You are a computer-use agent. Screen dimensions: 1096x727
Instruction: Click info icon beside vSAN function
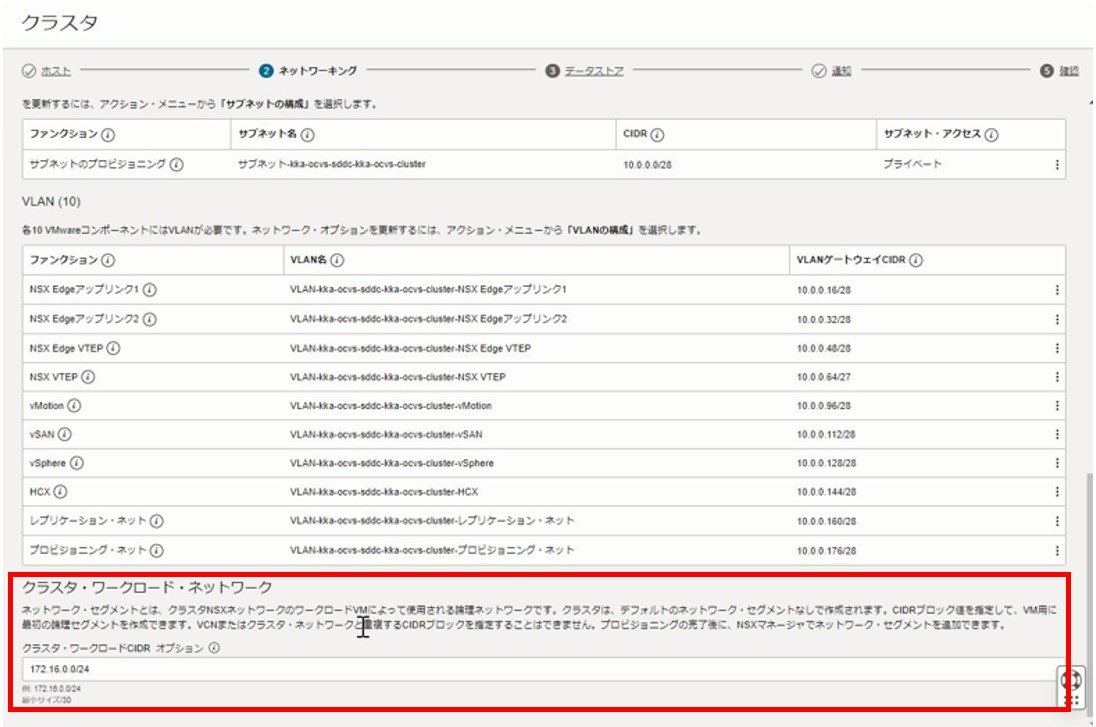click(65, 435)
